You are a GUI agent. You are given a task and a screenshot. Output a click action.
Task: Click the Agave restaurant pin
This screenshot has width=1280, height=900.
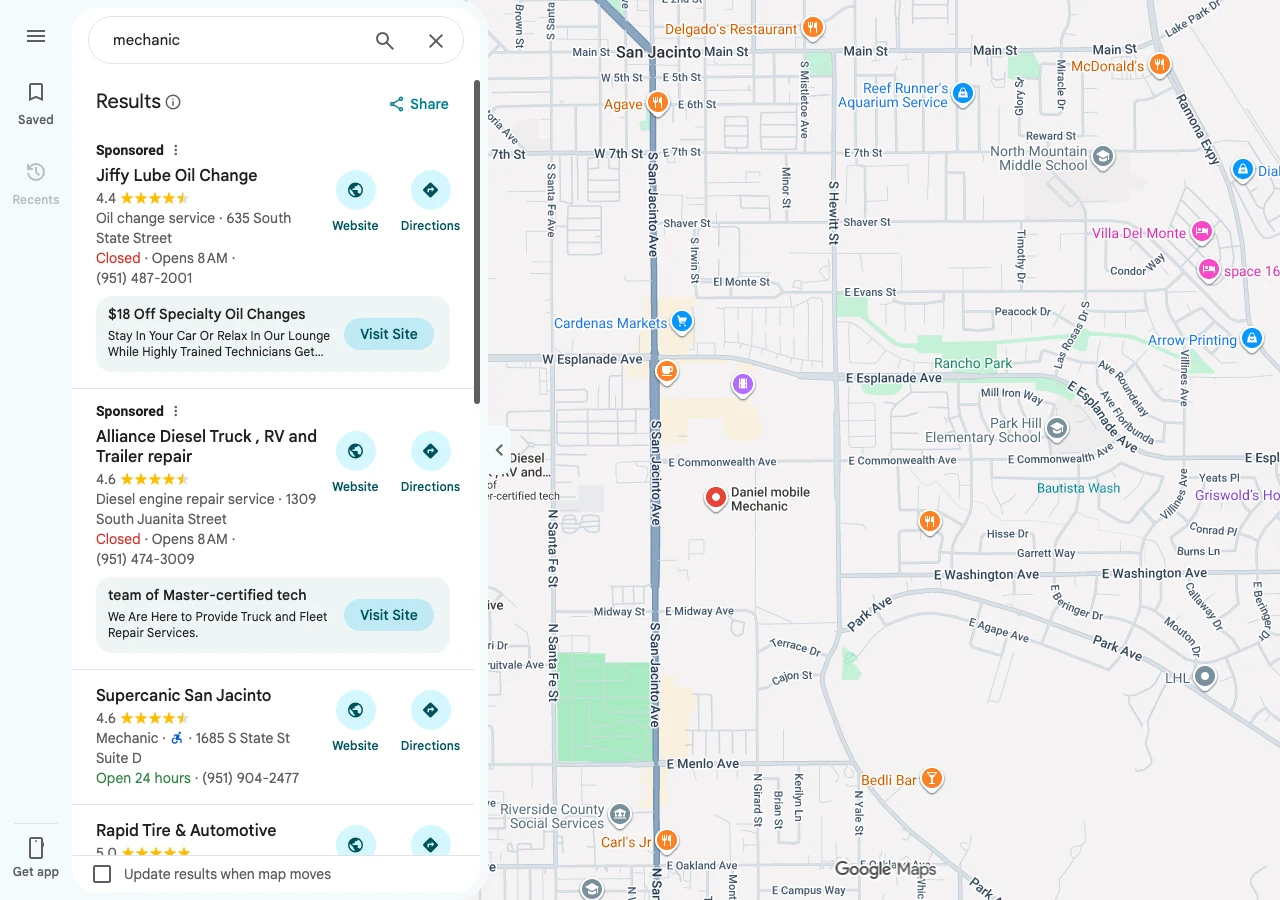click(657, 102)
